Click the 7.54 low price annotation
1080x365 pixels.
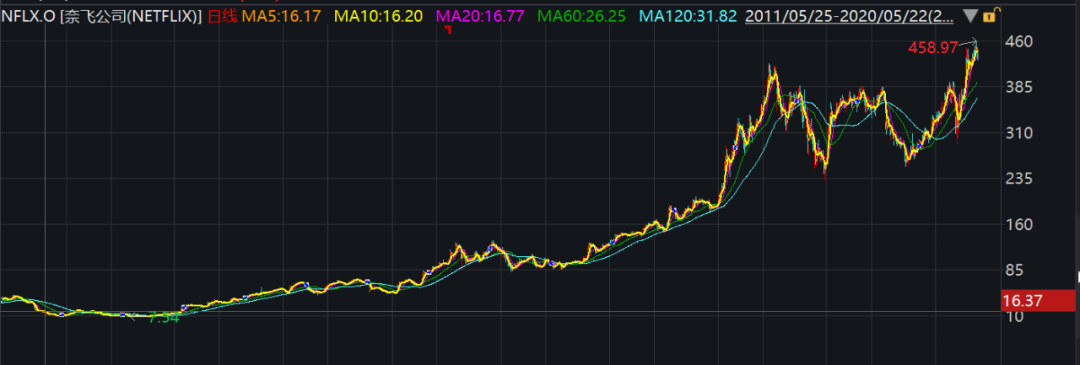[164, 319]
